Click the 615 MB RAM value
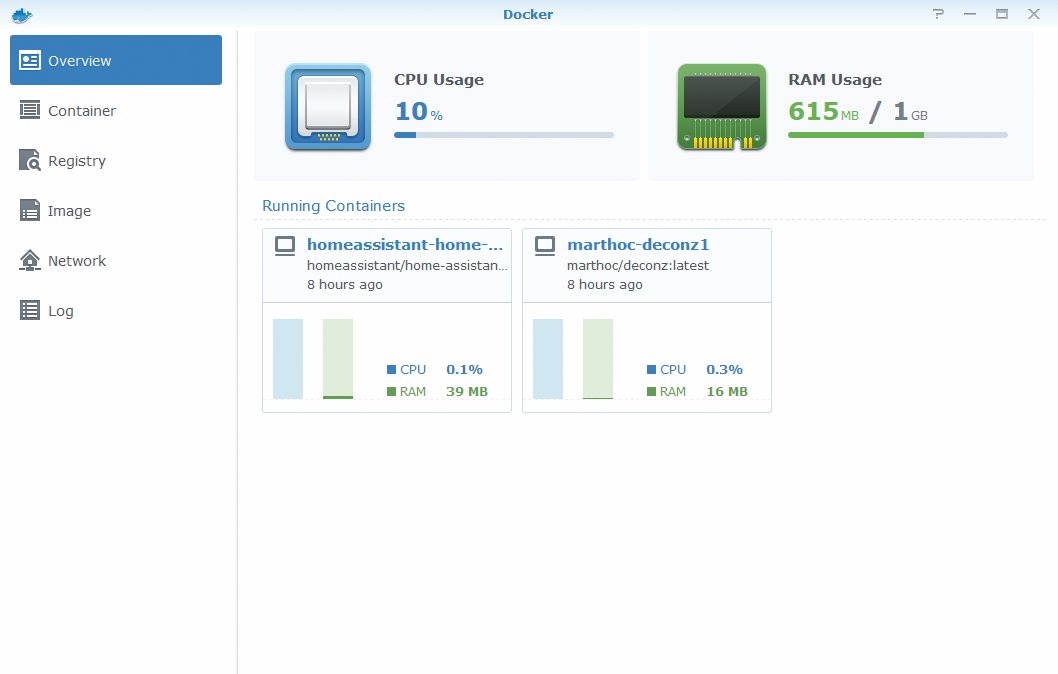Image resolution: width=1058 pixels, height=674 pixels. pyautogui.click(x=824, y=111)
